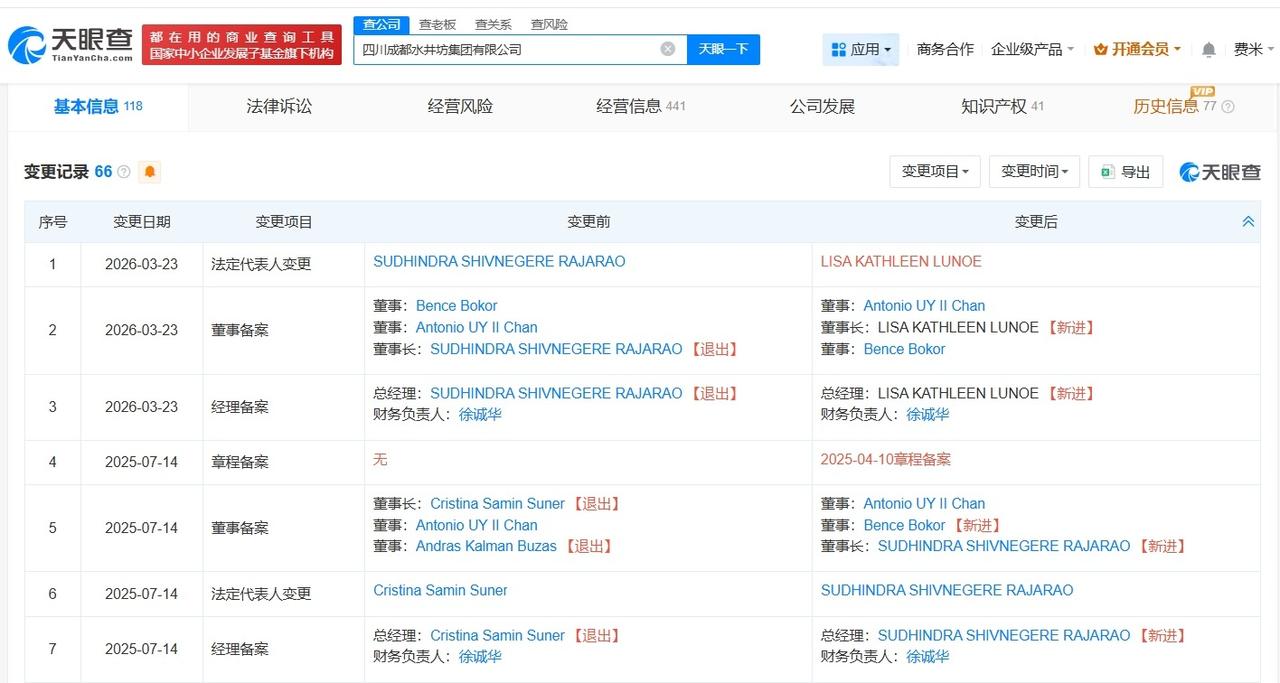Select the 经理备案 cell in row 3

(240, 407)
